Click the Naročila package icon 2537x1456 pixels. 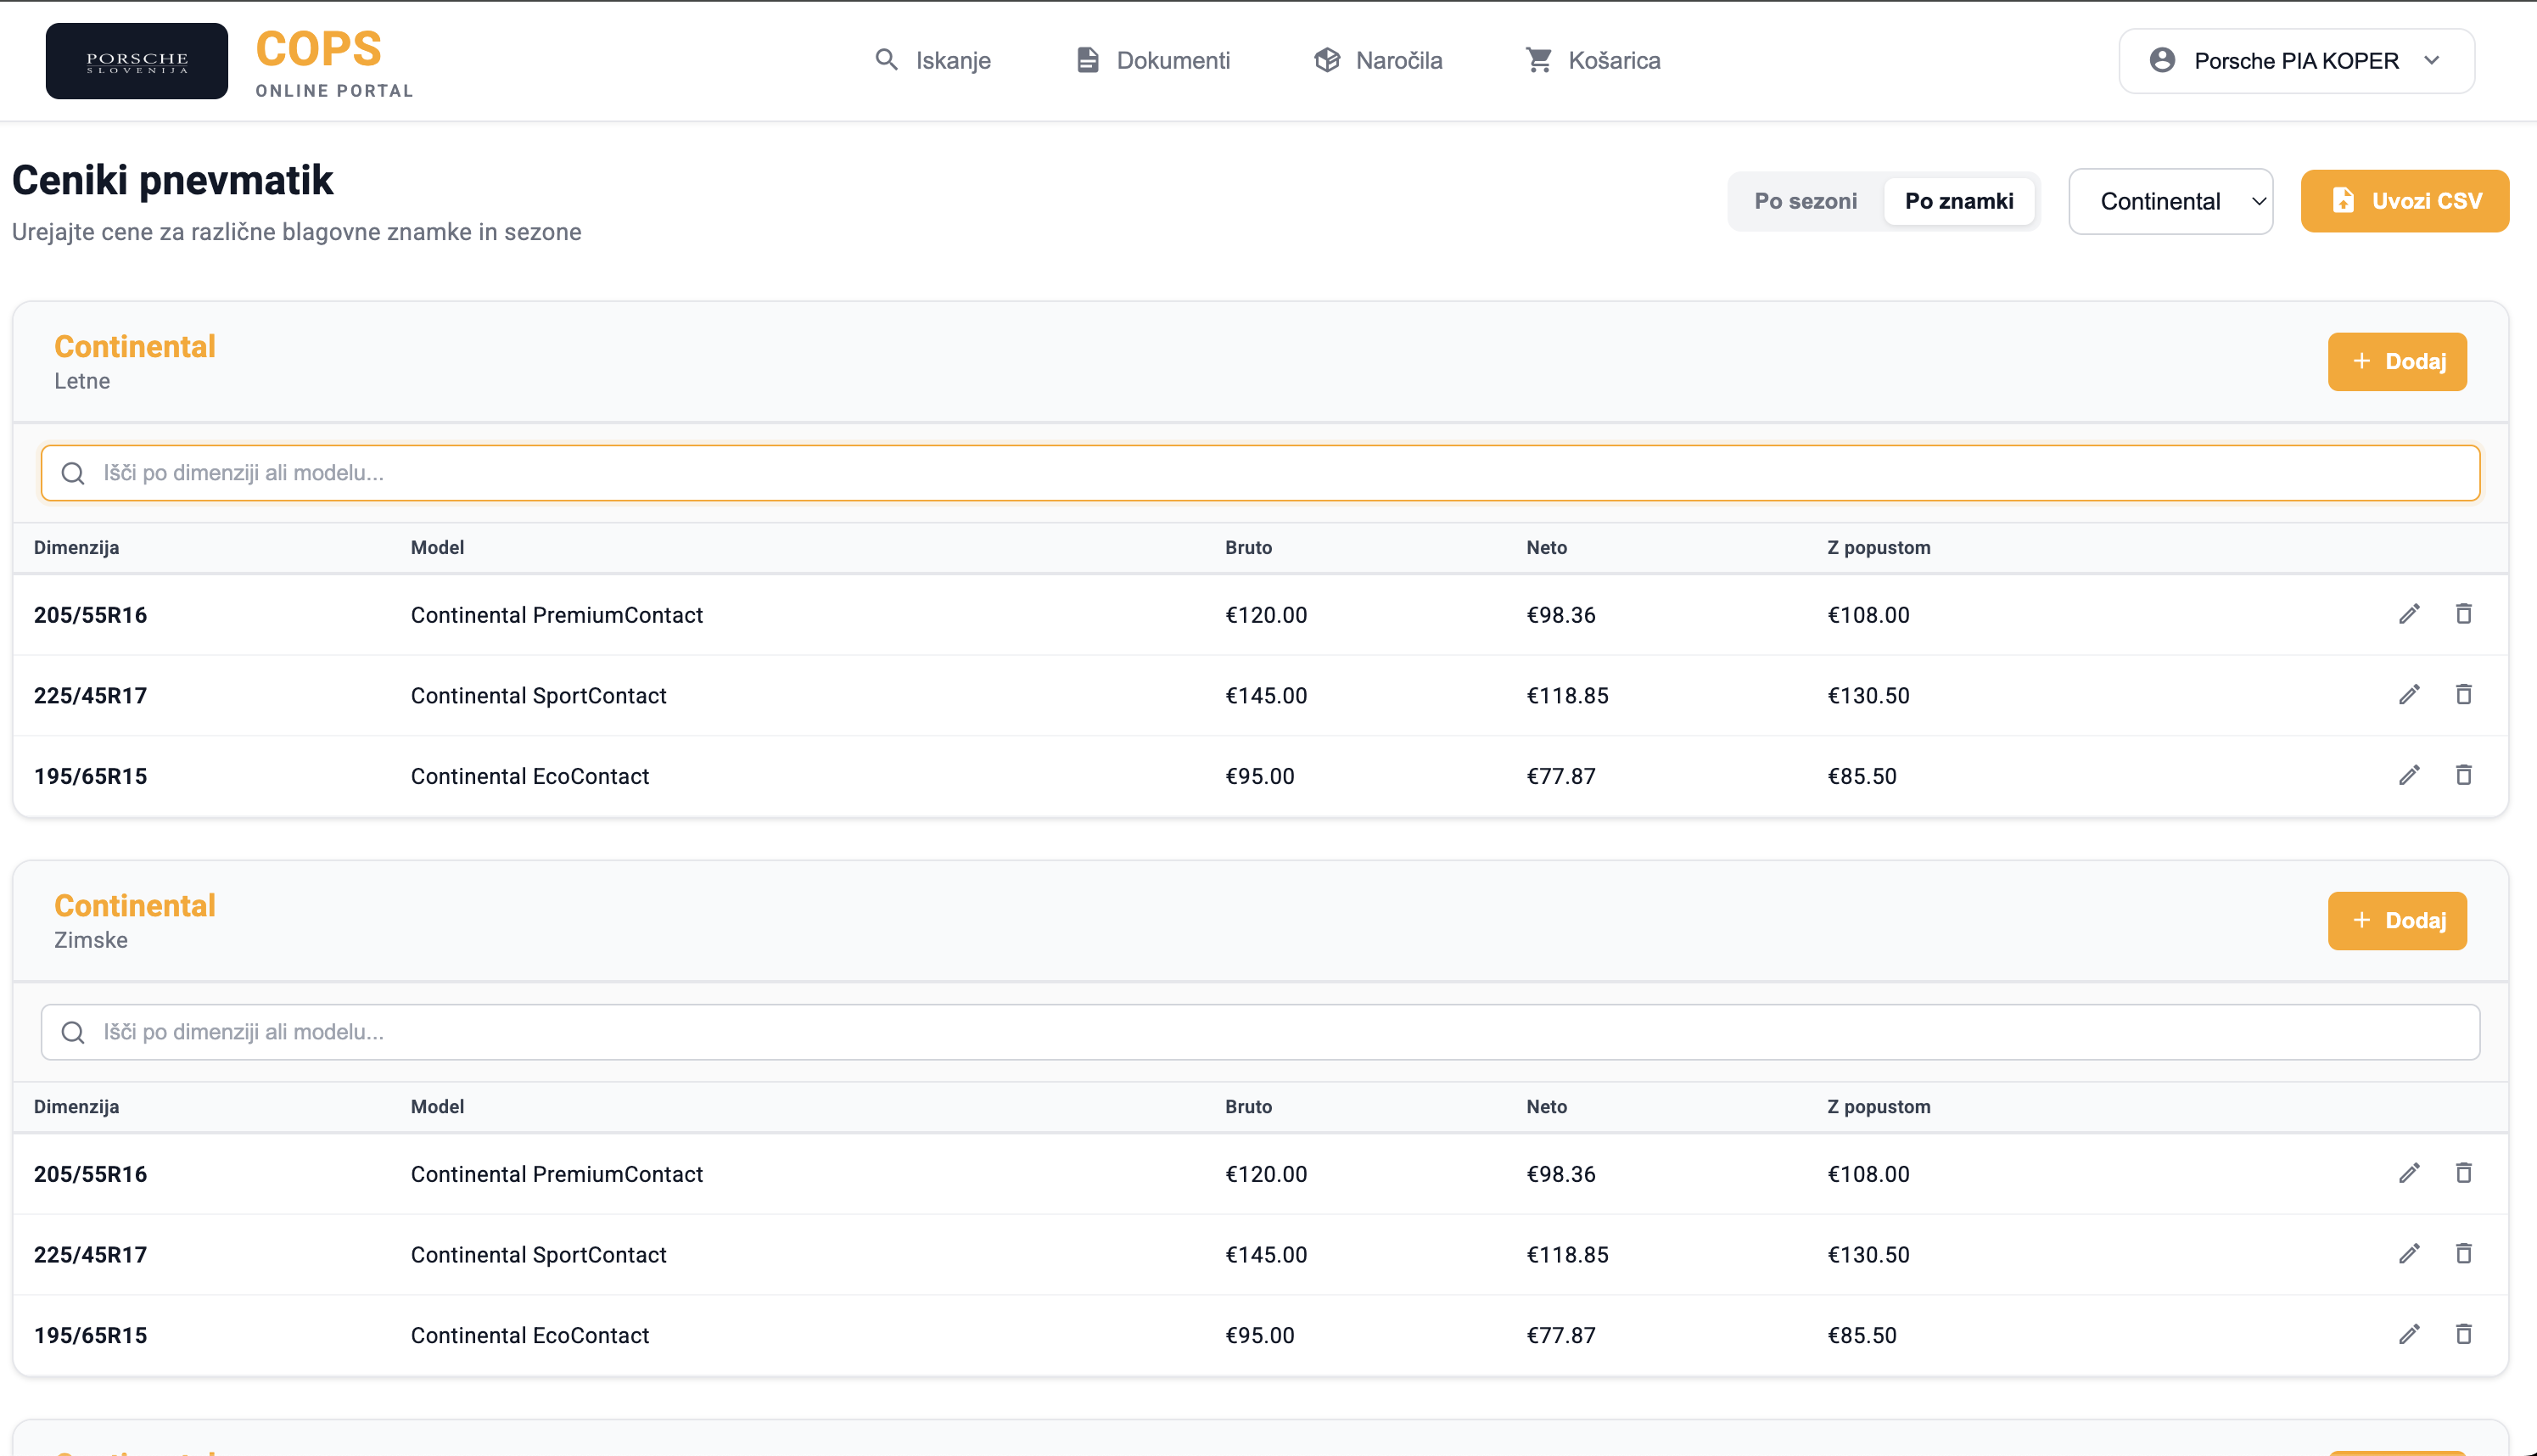tap(1327, 60)
